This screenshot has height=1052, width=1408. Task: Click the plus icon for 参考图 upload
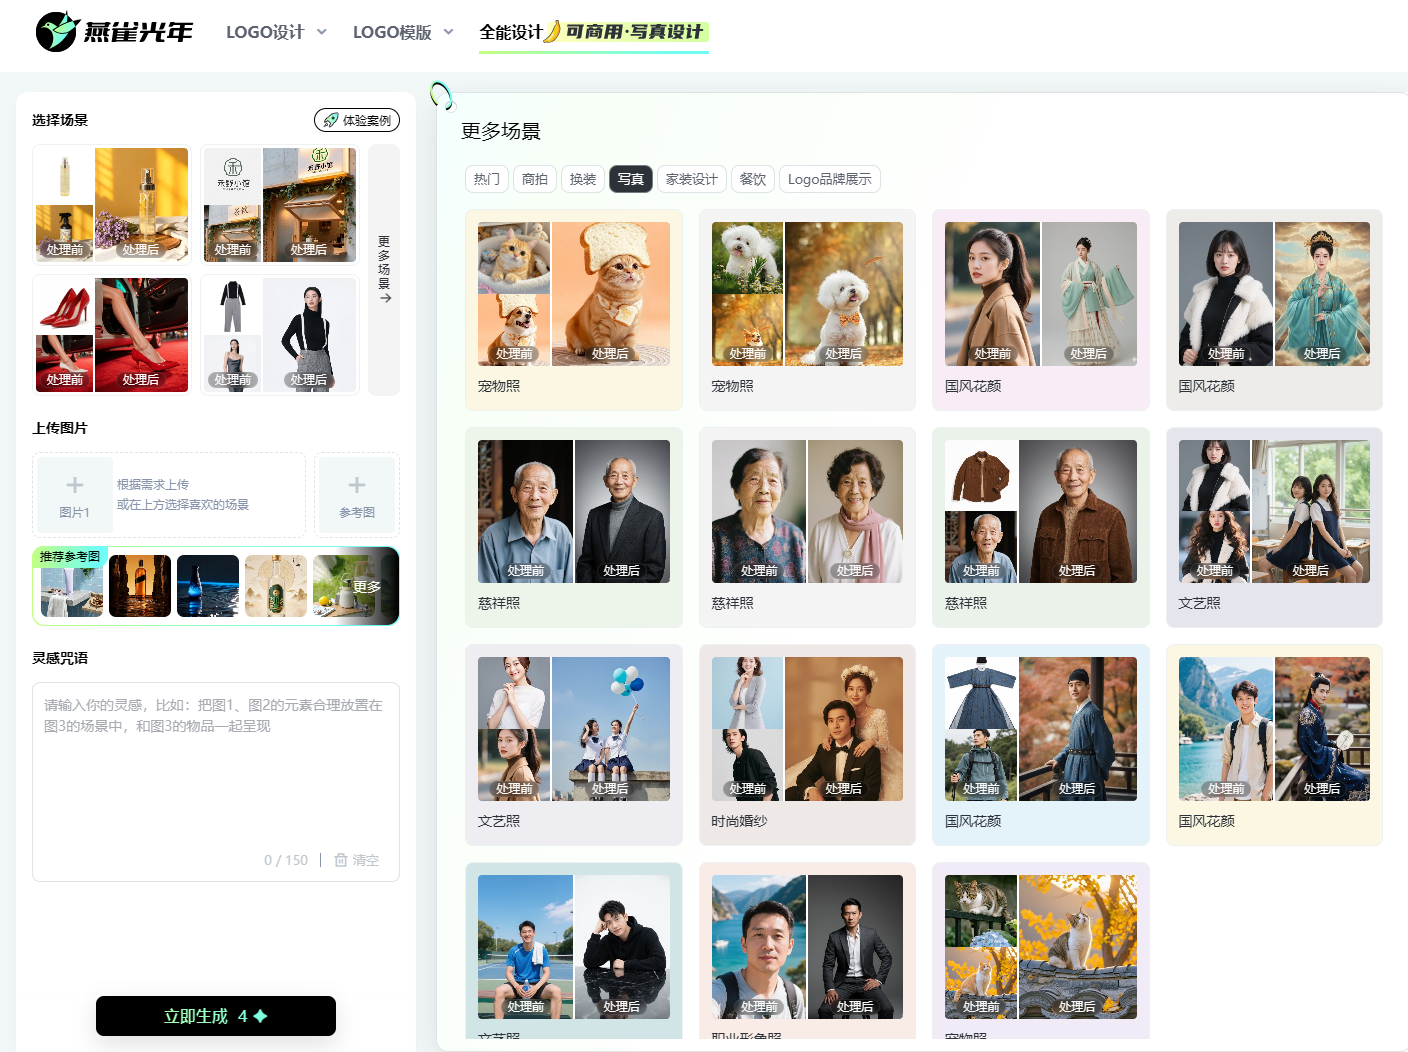pyautogui.click(x=357, y=486)
